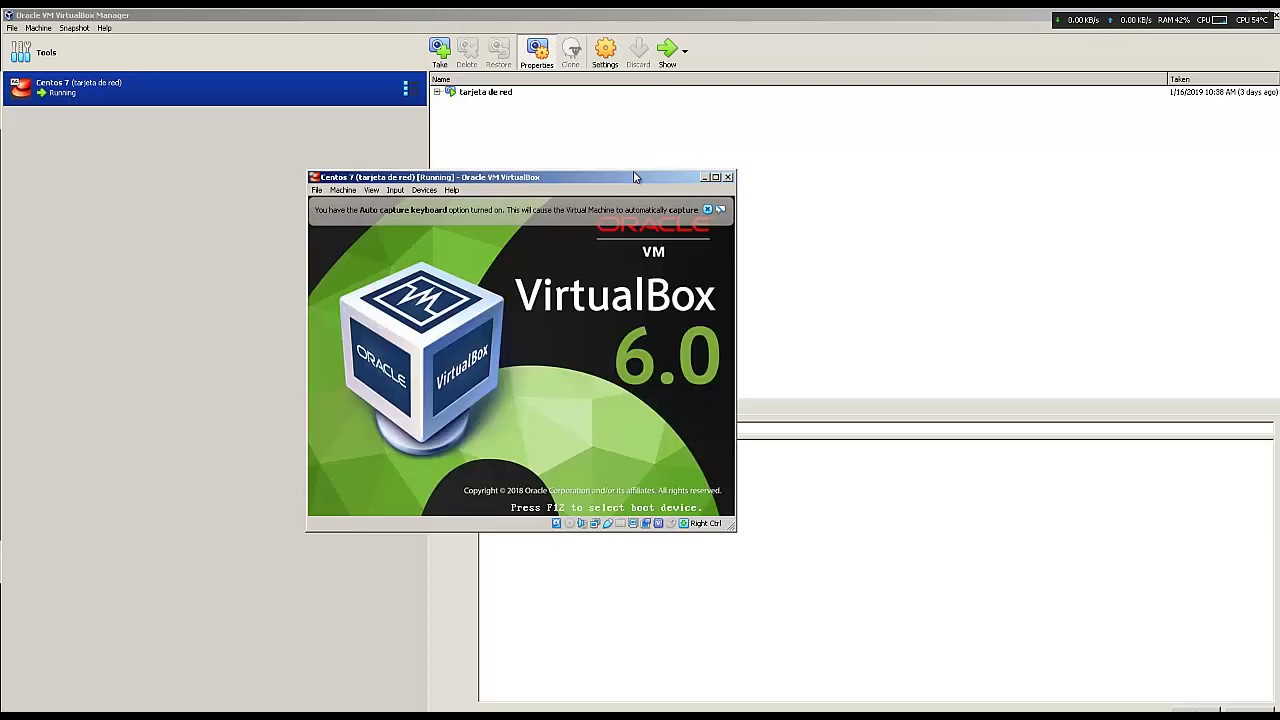Image resolution: width=1280 pixels, height=720 pixels.
Task: Close the Centos 7 VM window
Action: pyautogui.click(x=728, y=177)
